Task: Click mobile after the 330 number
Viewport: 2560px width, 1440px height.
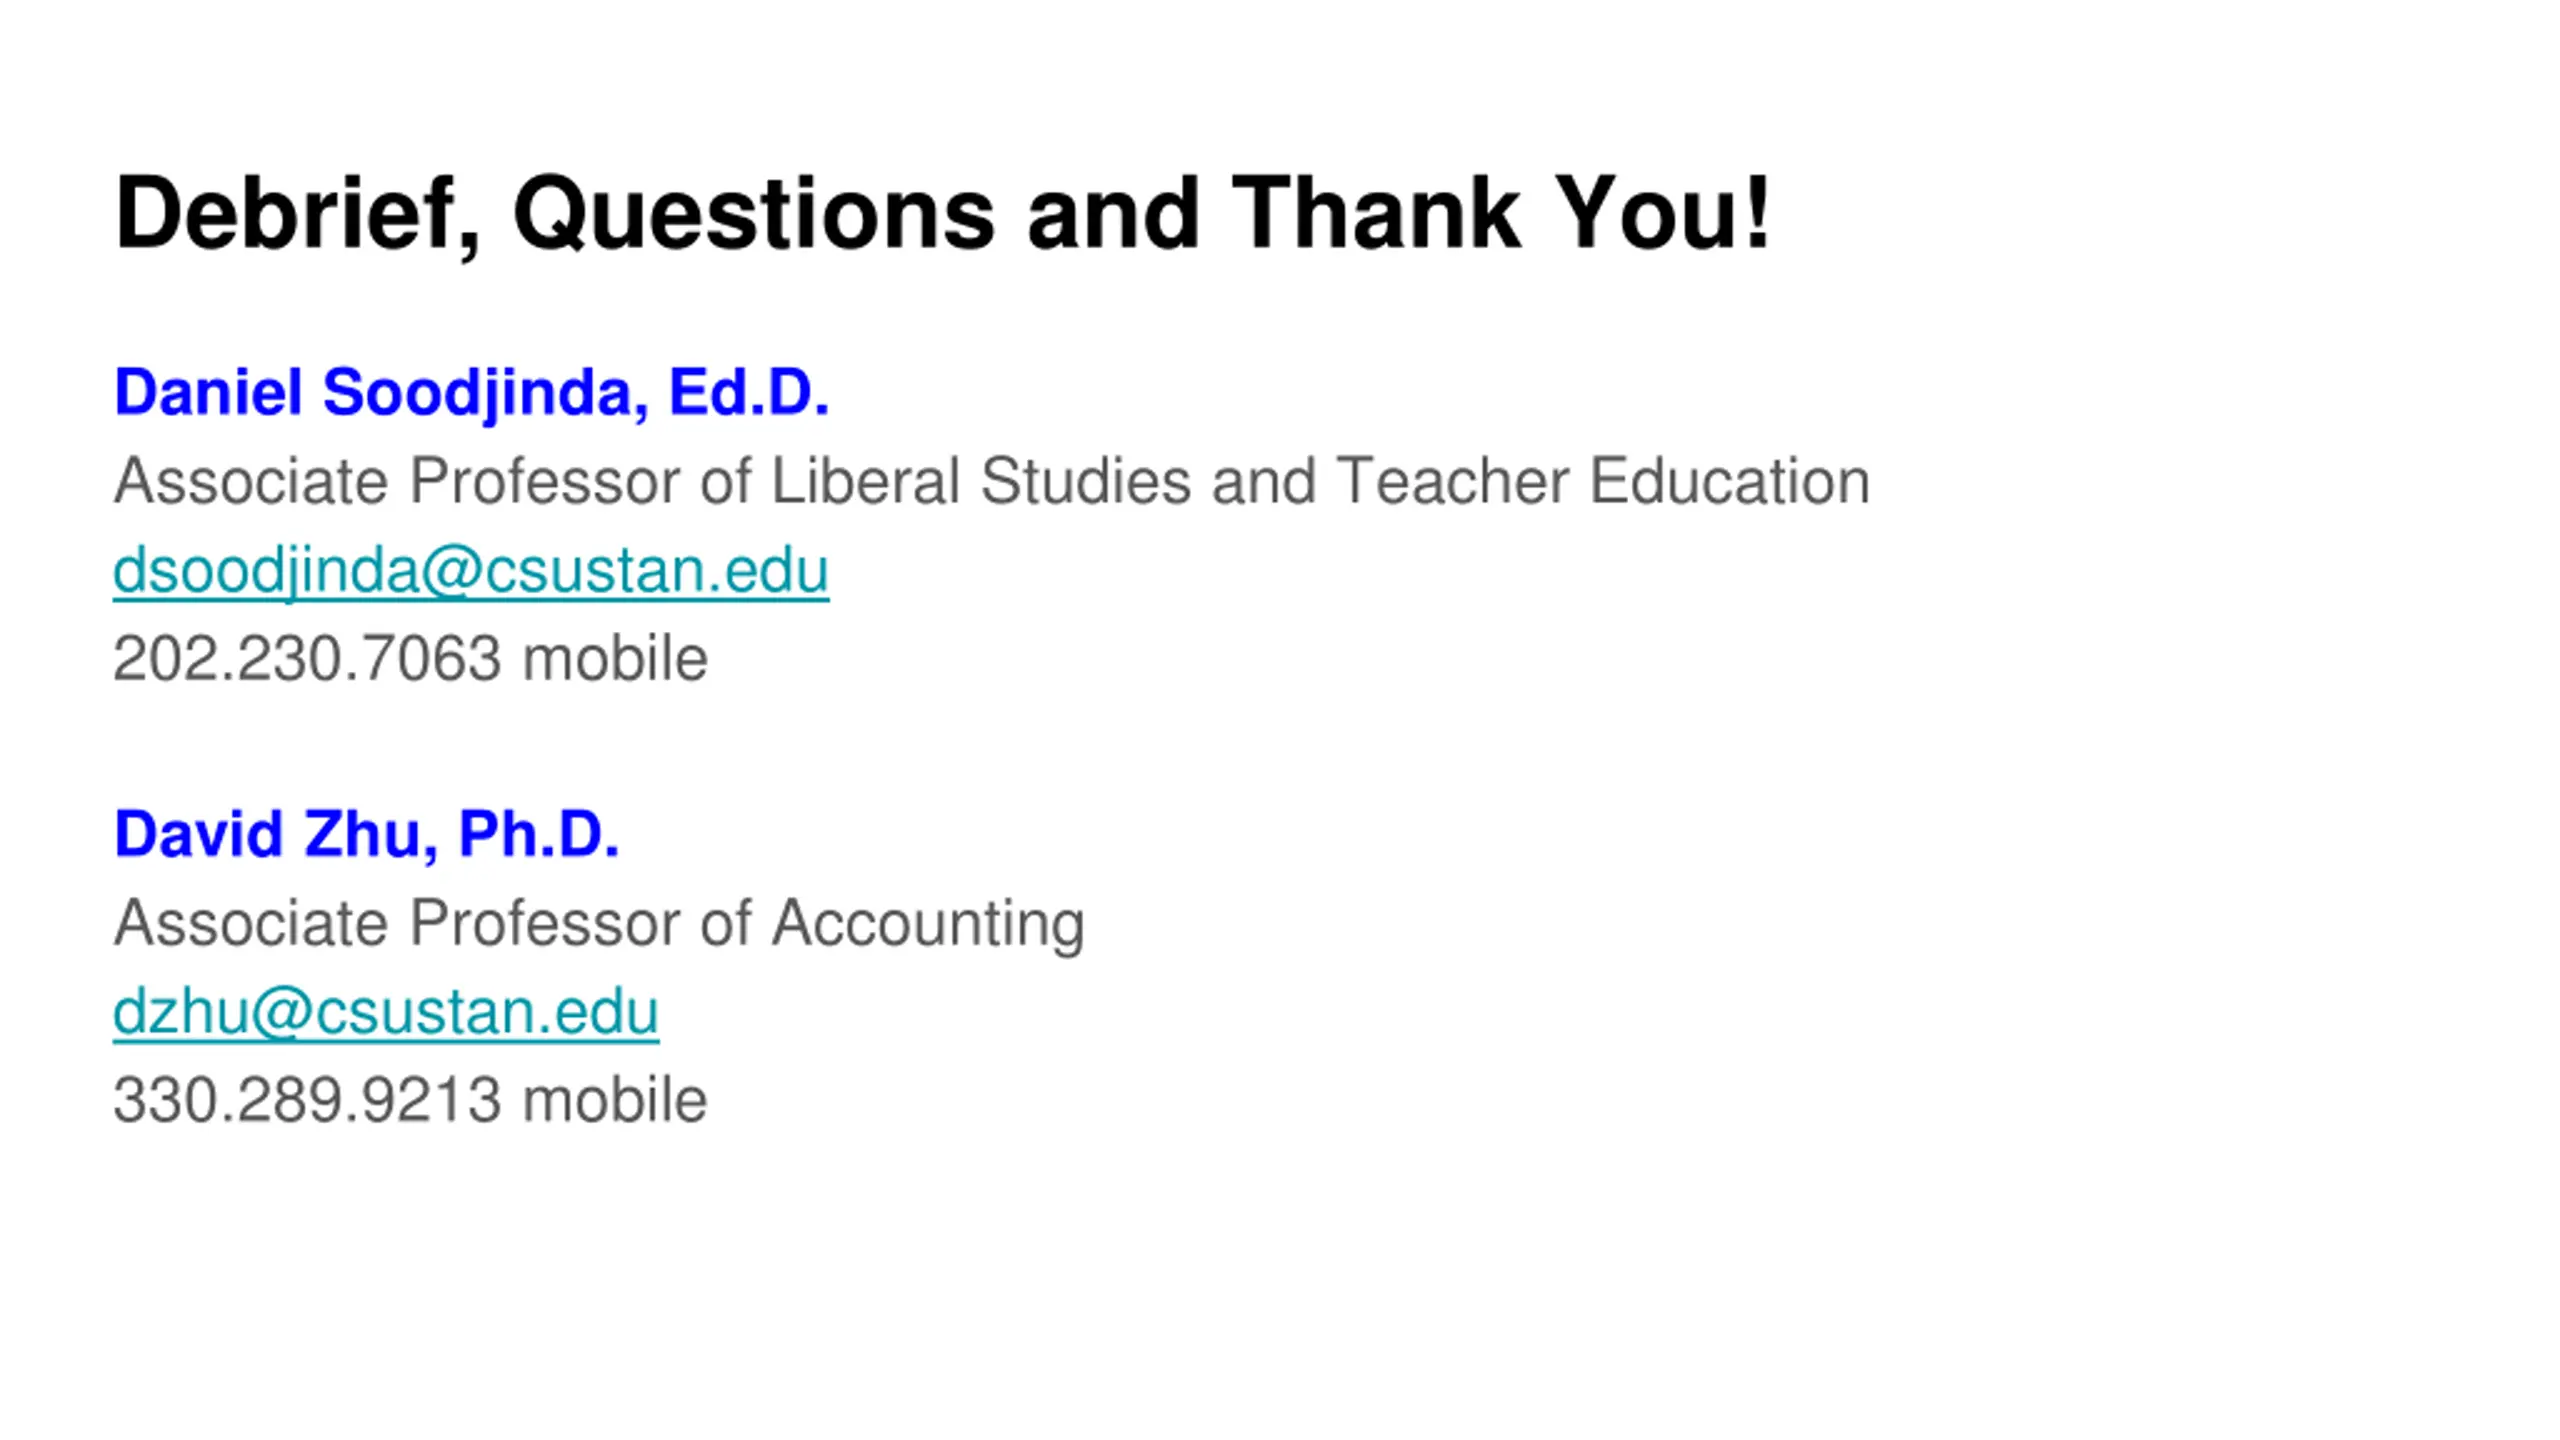Action: click(615, 1100)
